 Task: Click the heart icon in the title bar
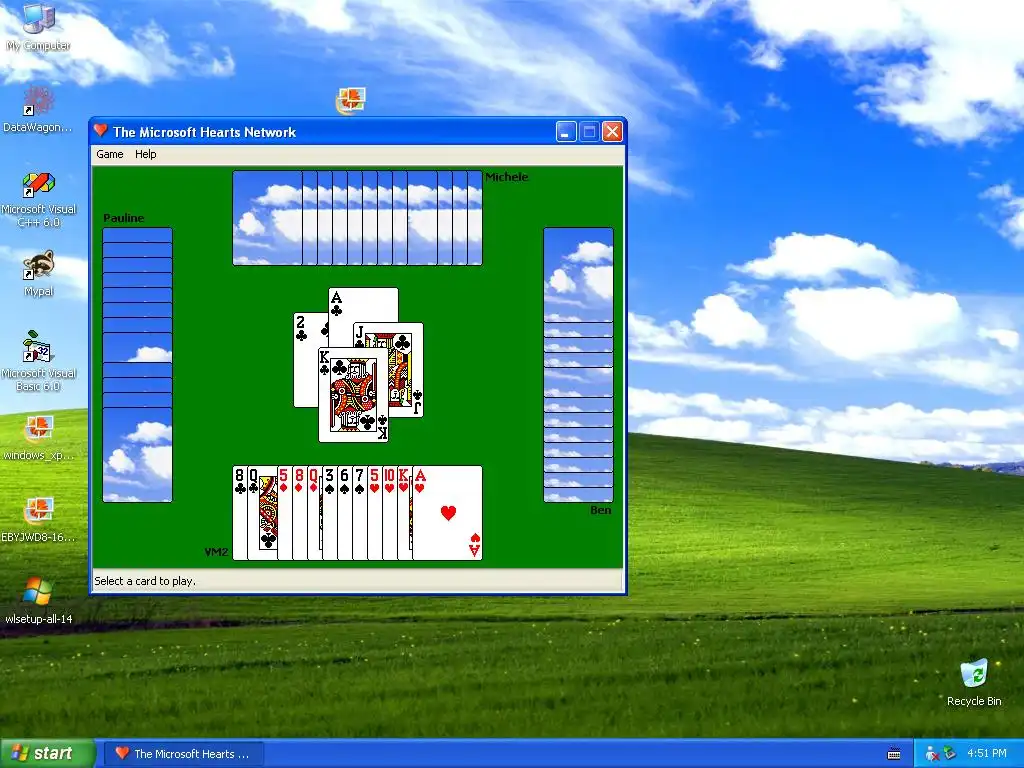tap(100, 131)
